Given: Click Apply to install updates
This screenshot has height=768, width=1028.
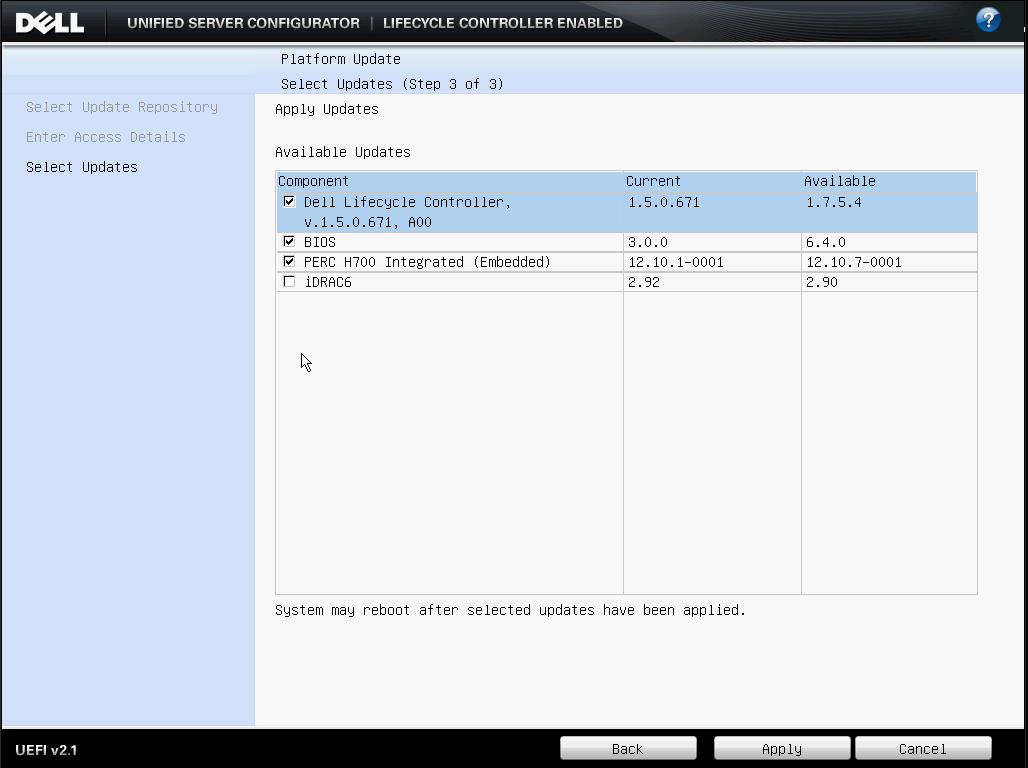Looking at the screenshot, I should [x=782, y=748].
